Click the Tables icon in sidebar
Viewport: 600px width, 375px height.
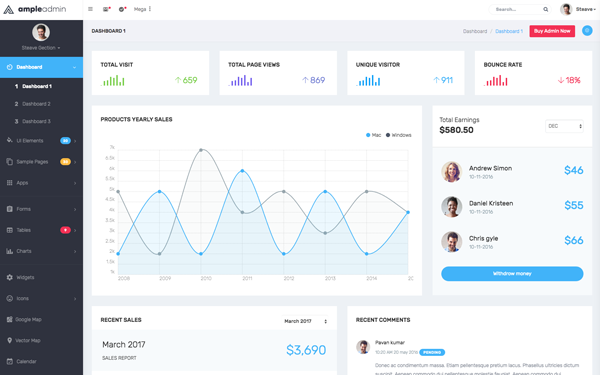[10, 230]
